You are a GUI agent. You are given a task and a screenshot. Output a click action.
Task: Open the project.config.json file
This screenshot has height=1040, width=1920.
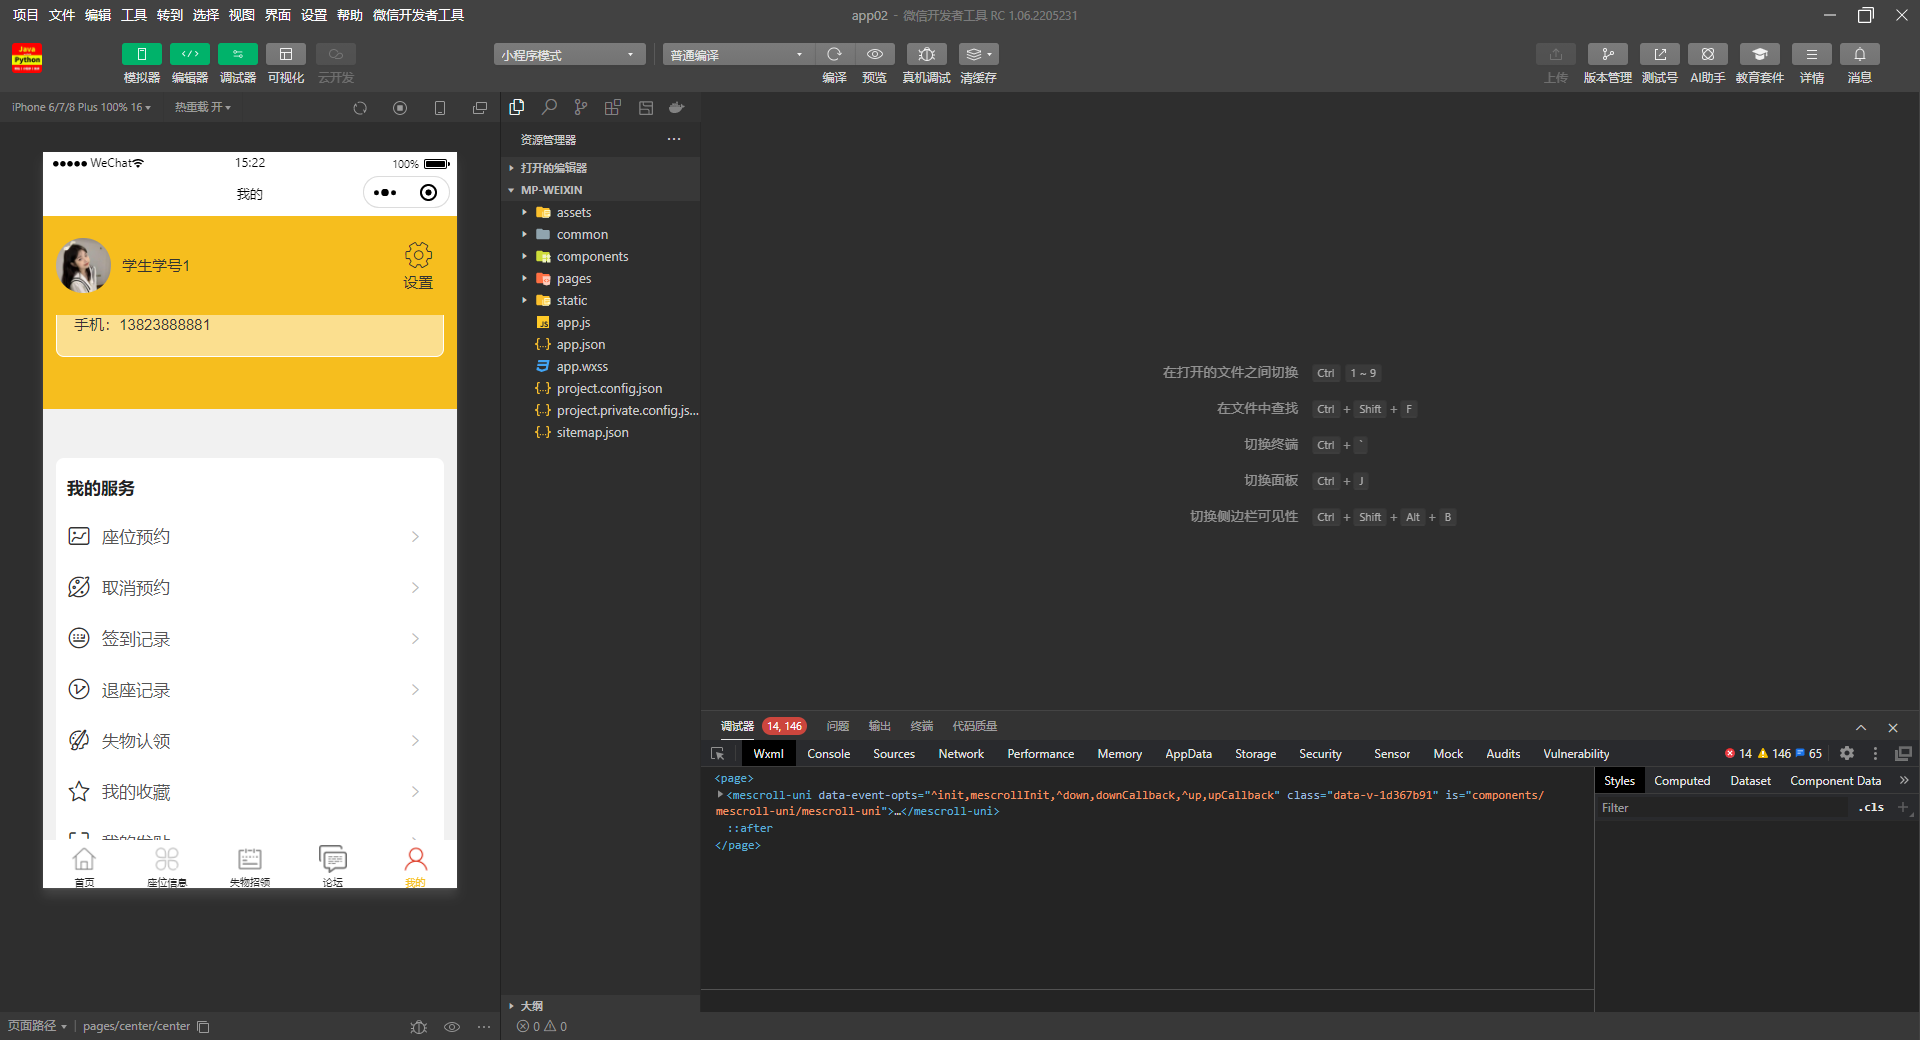[600, 388]
